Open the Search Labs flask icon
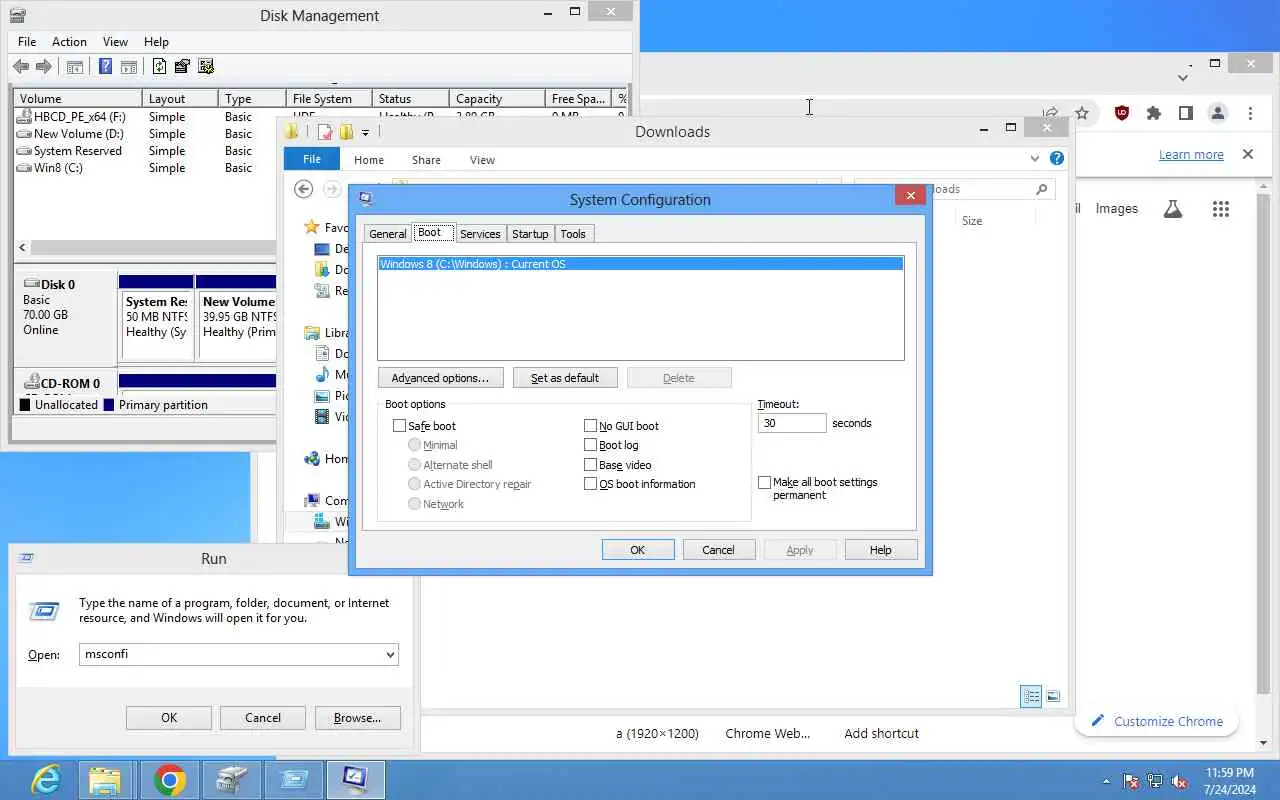Image resolution: width=1280 pixels, height=800 pixels. tap(1173, 208)
